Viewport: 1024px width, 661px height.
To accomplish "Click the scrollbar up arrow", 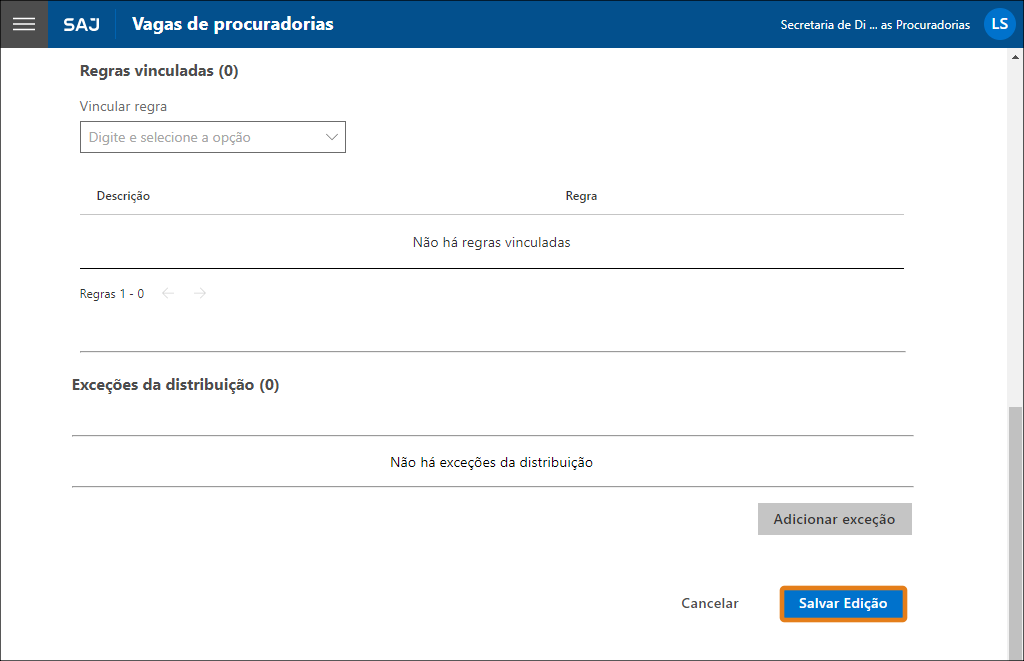I will pos(1016,56).
